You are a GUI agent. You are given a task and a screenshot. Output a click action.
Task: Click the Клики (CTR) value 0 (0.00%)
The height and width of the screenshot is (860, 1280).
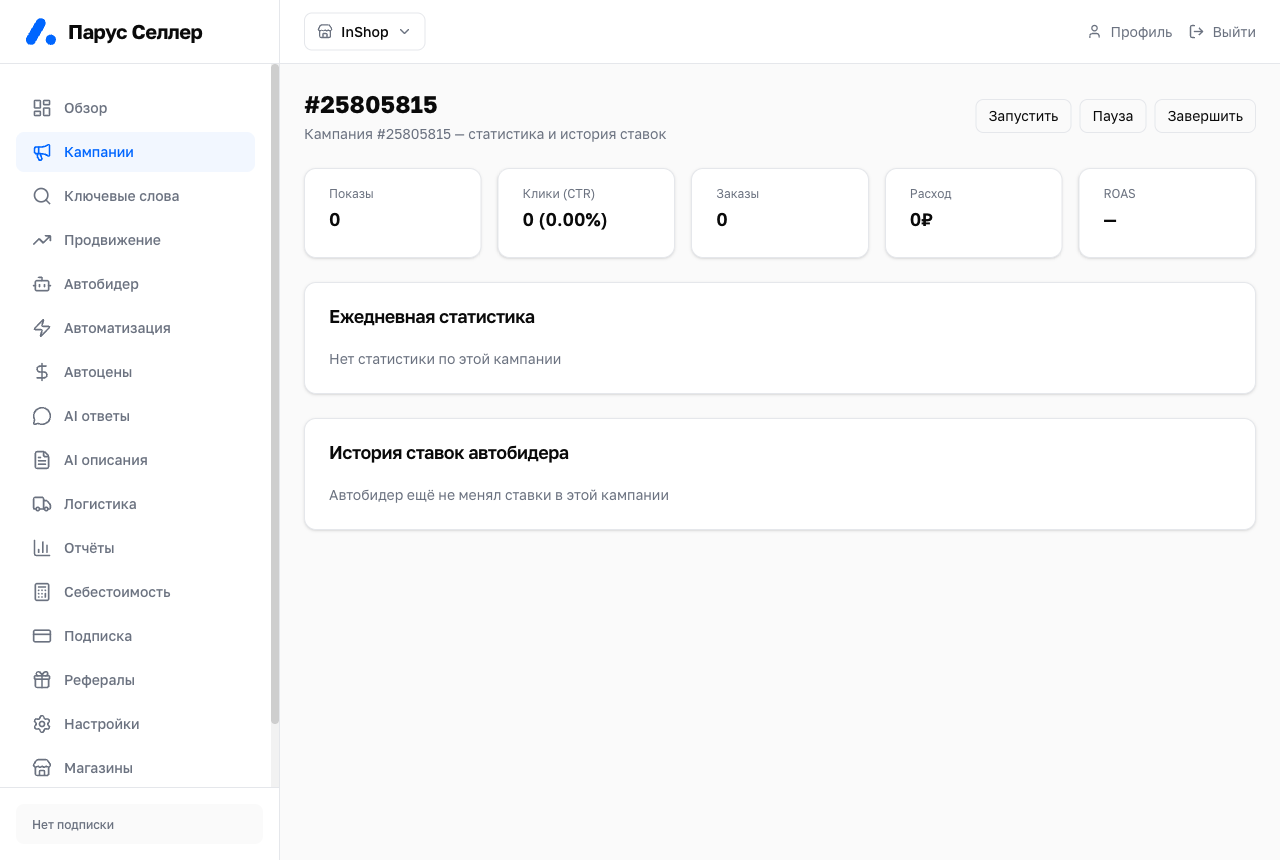[565, 220]
